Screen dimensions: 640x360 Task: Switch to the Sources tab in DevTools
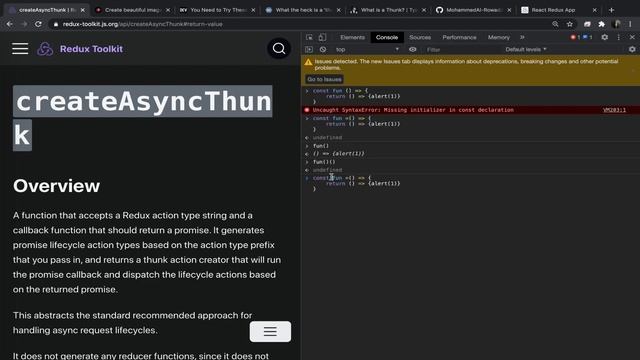[420, 37]
